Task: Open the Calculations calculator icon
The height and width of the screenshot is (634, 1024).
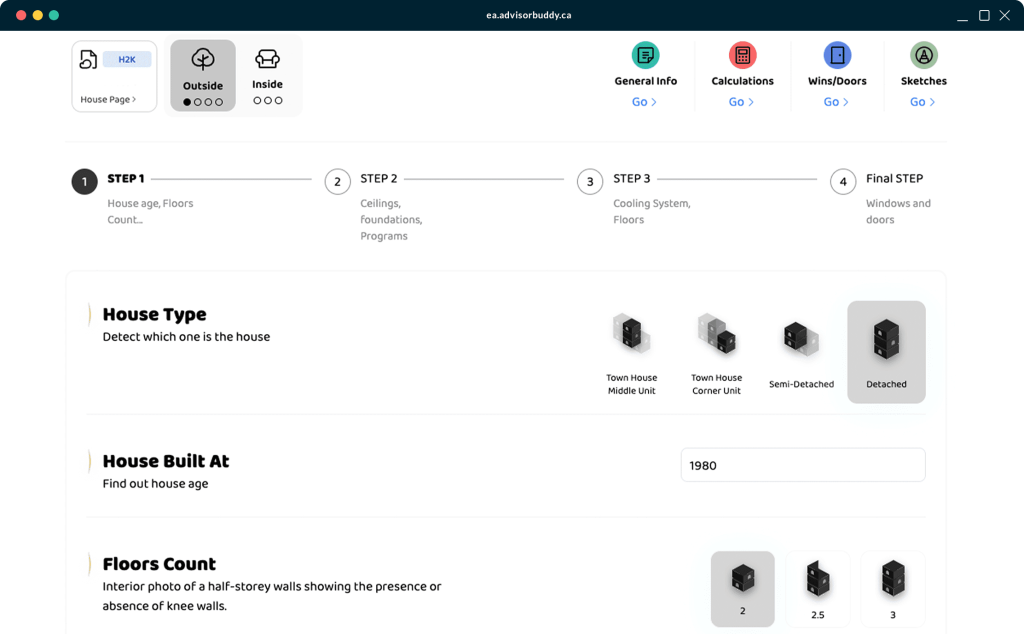Action: click(742, 55)
